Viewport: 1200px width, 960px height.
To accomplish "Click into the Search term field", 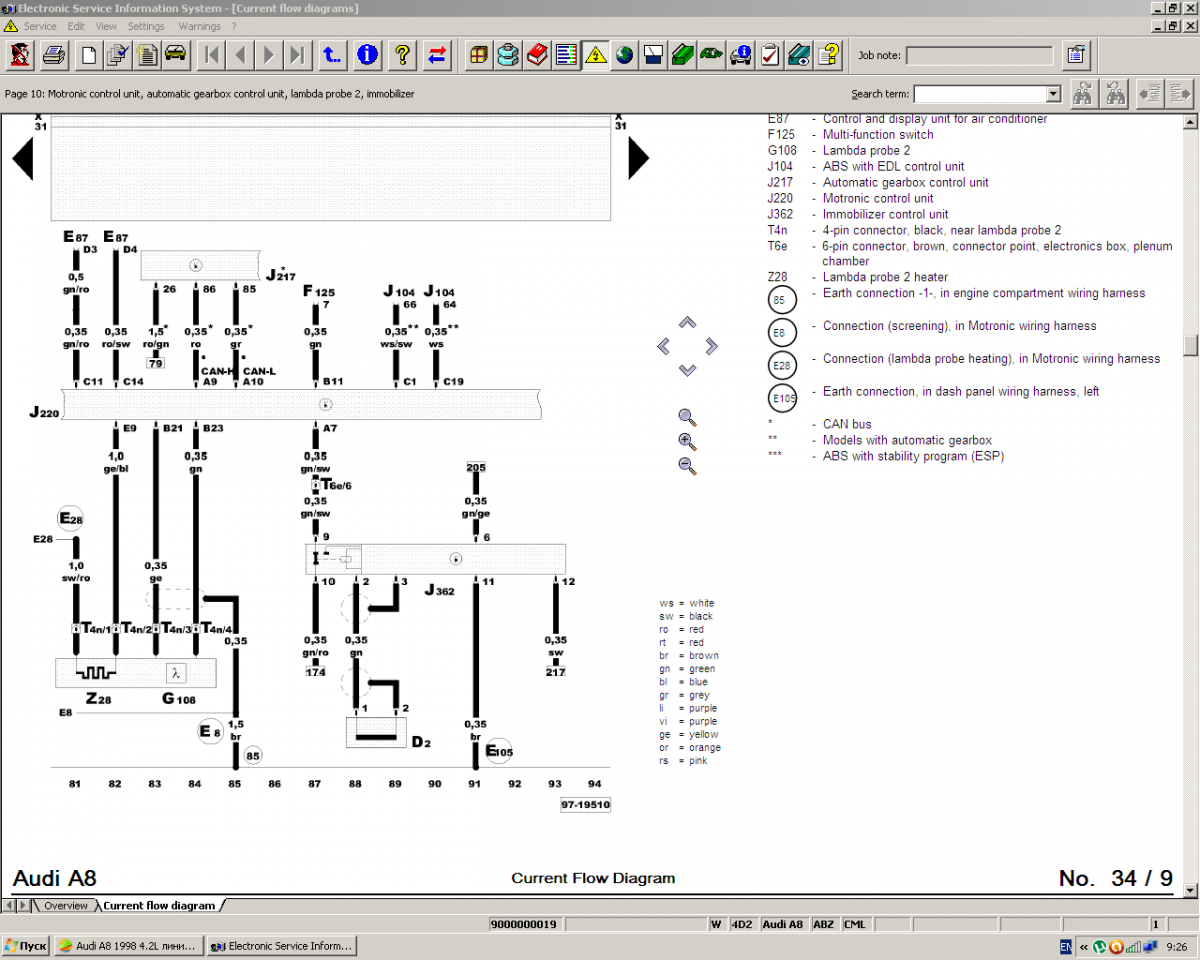I will [x=980, y=94].
